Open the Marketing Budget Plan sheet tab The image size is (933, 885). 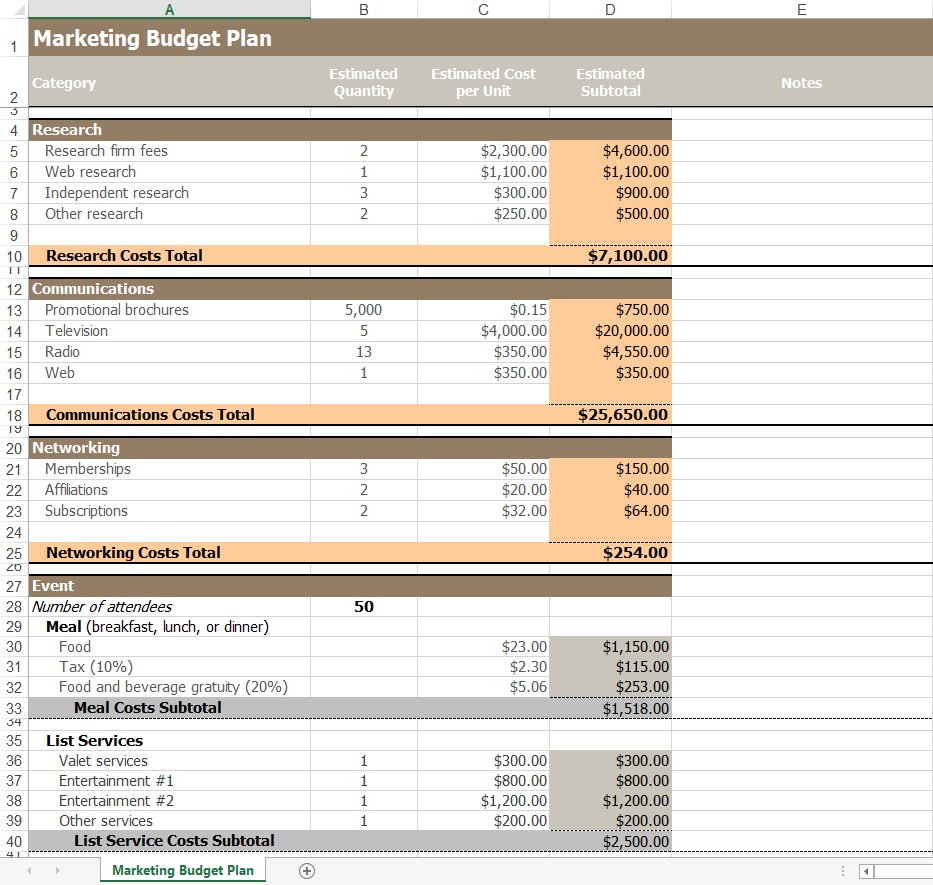click(x=182, y=871)
